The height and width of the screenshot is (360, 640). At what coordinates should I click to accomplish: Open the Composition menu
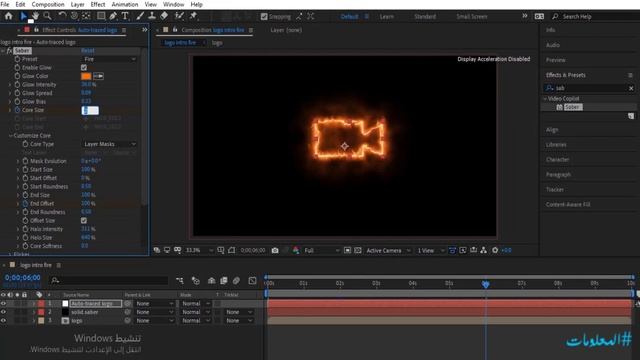point(48,4)
